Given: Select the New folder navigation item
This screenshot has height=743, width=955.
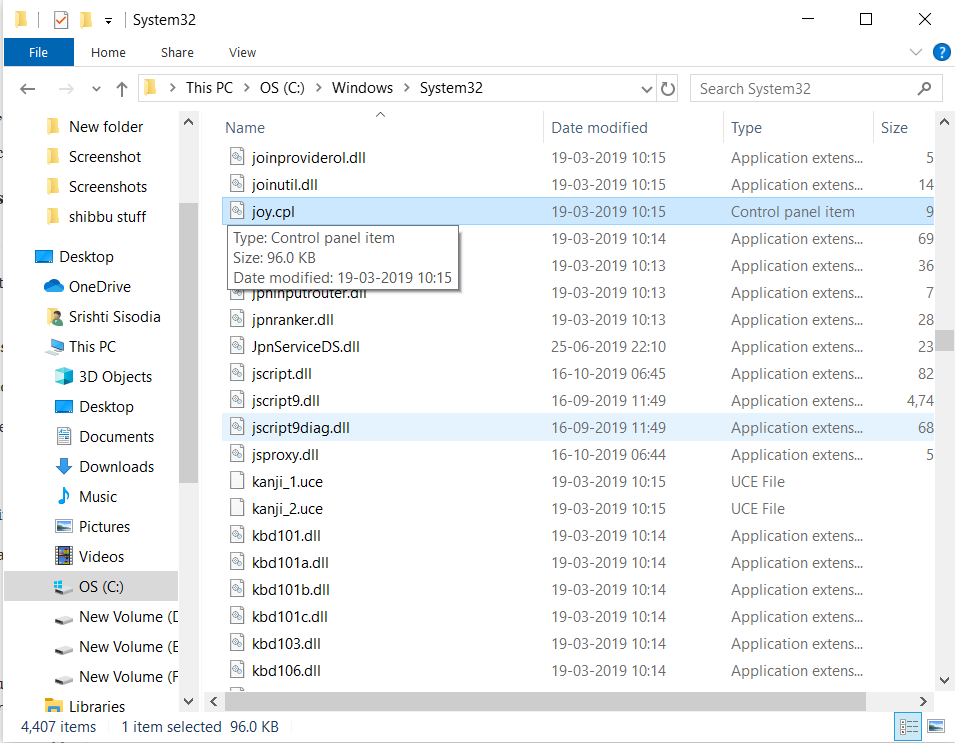Looking at the screenshot, I should coord(106,127).
